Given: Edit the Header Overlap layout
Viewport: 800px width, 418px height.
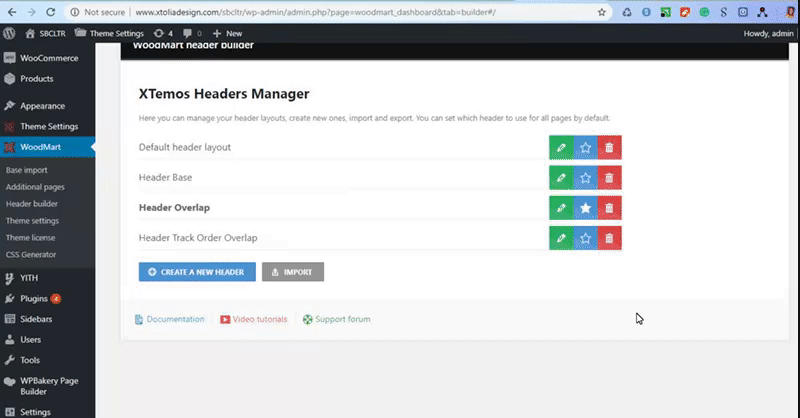Looking at the screenshot, I should [x=561, y=208].
